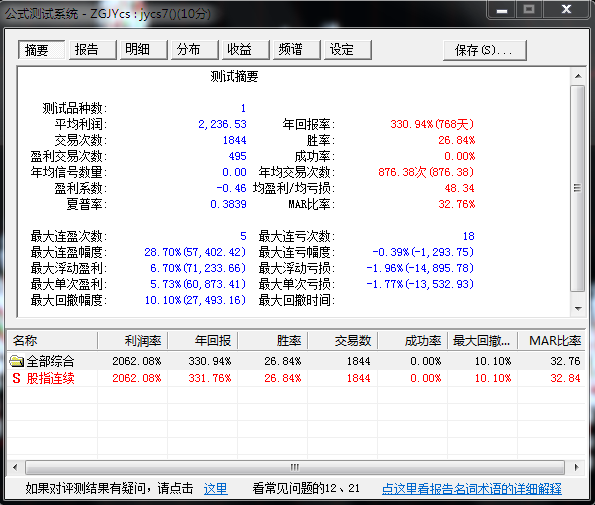
Task: Switch to the 摘要 tab
Action: pyautogui.click(x=41, y=50)
